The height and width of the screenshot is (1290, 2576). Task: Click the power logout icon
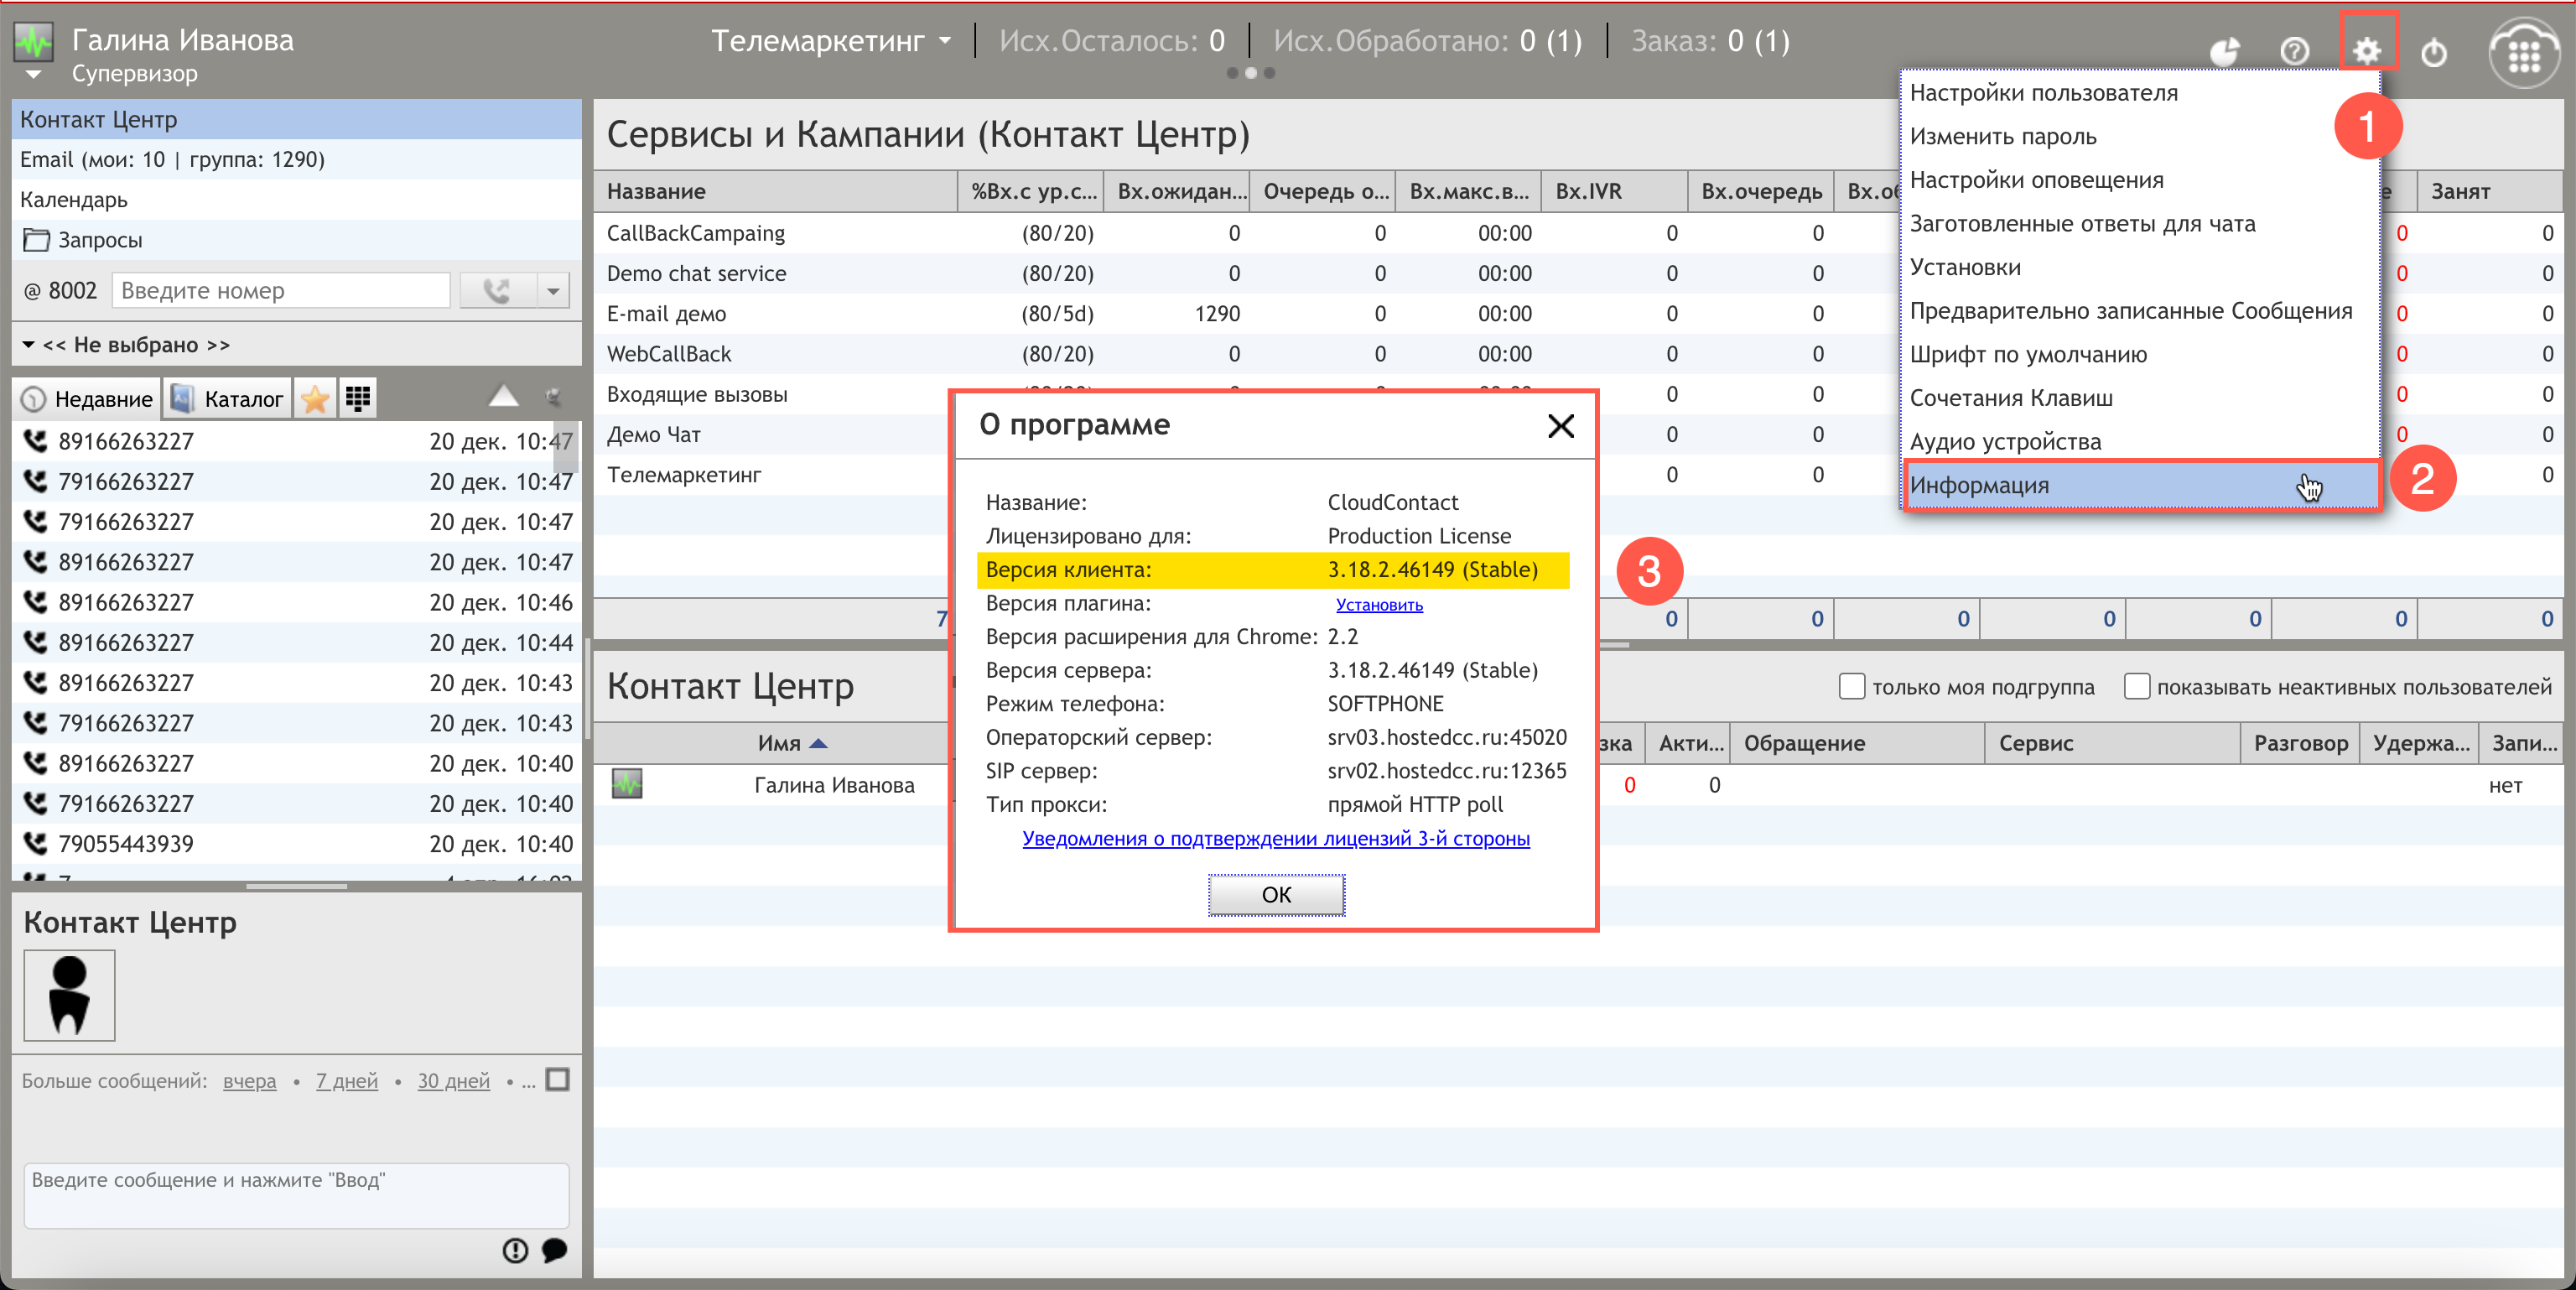coord(2434,51)
